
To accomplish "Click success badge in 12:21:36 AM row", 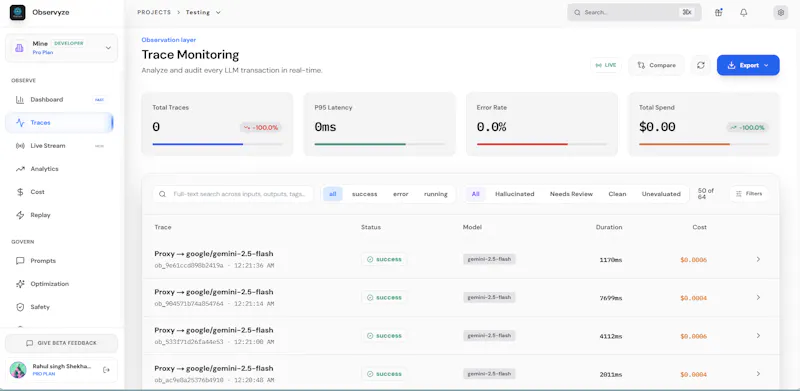I will (384, 259).
